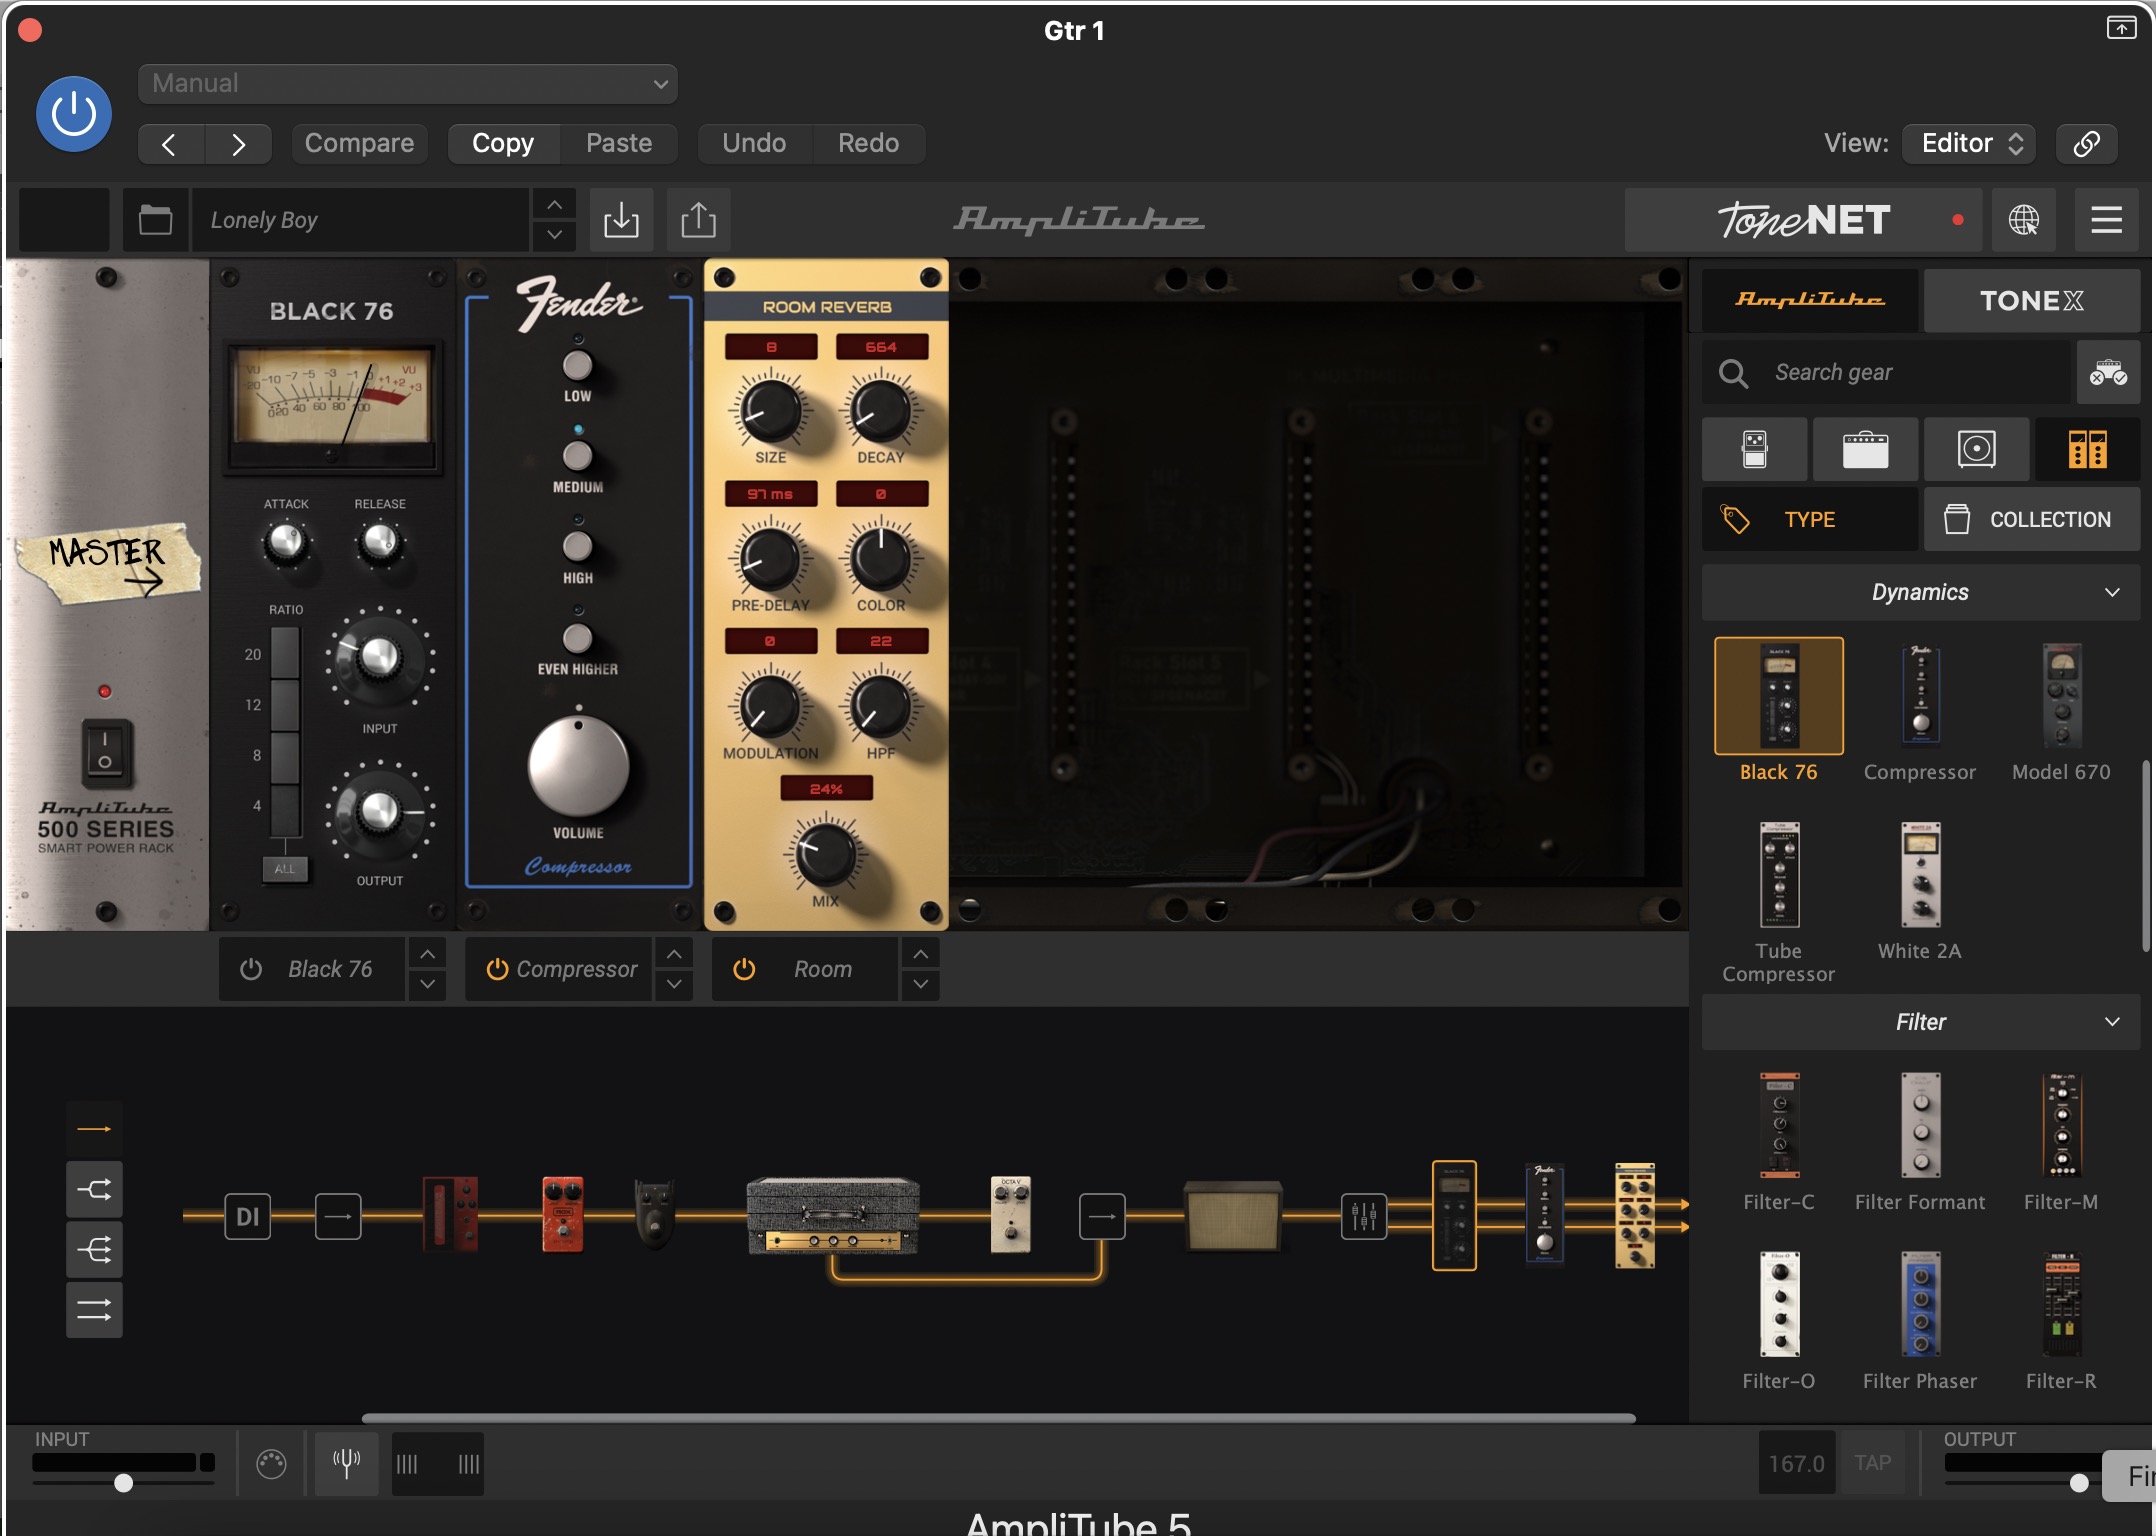Select the stomp pedal gear category icon
The height and width of the screenshot is (1536, 2156).
(1754, 449)
